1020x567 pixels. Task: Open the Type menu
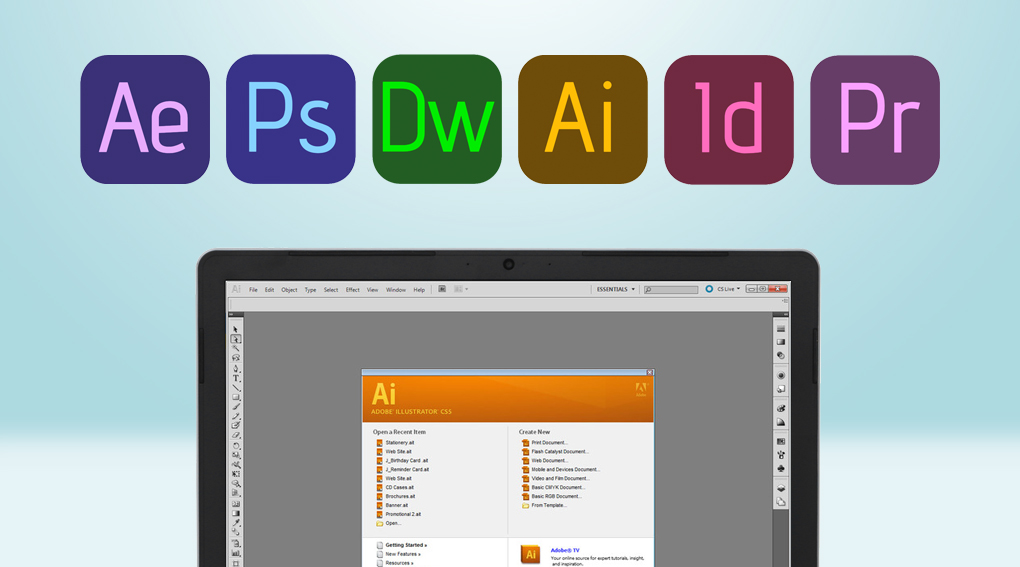310,290
